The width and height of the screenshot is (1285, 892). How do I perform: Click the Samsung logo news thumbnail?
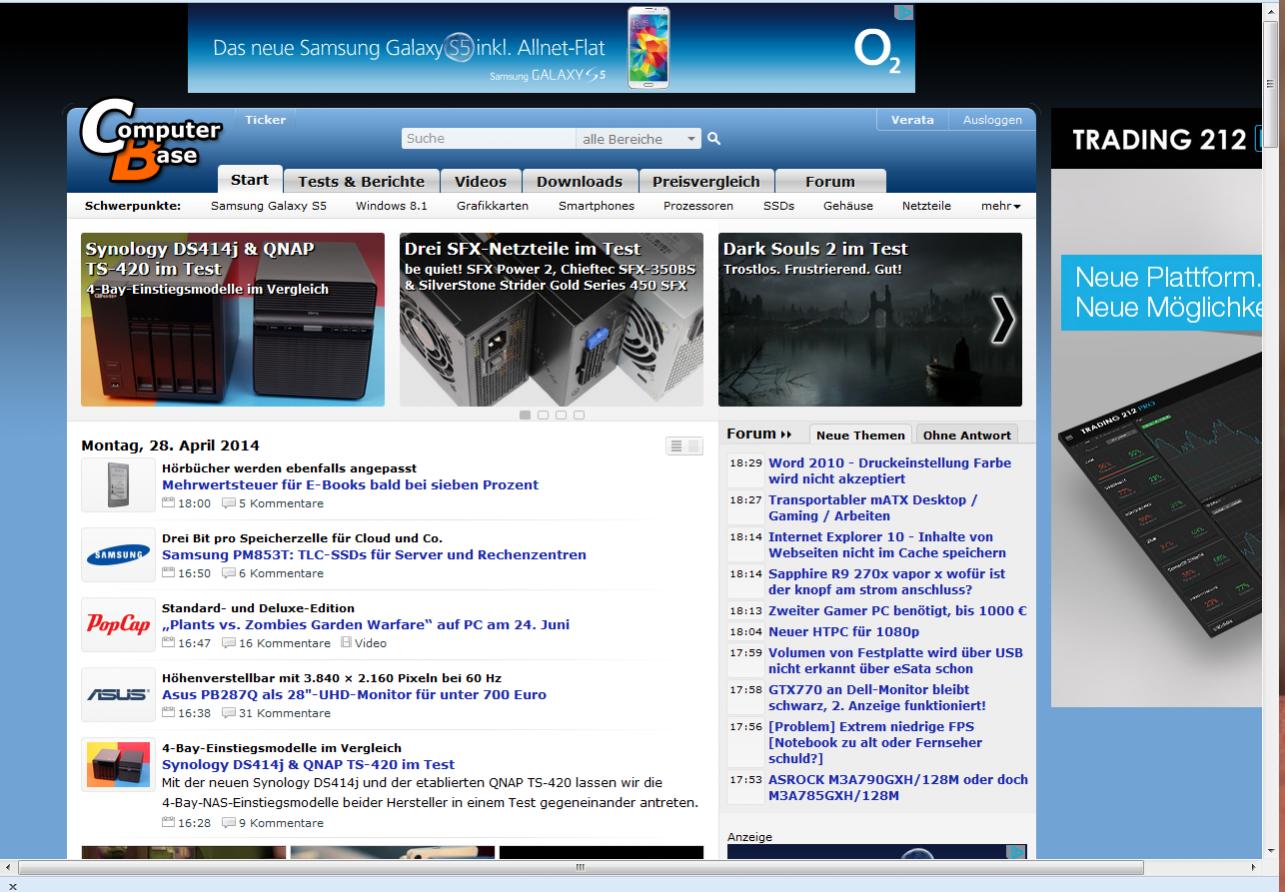click(x=117, y=554)
